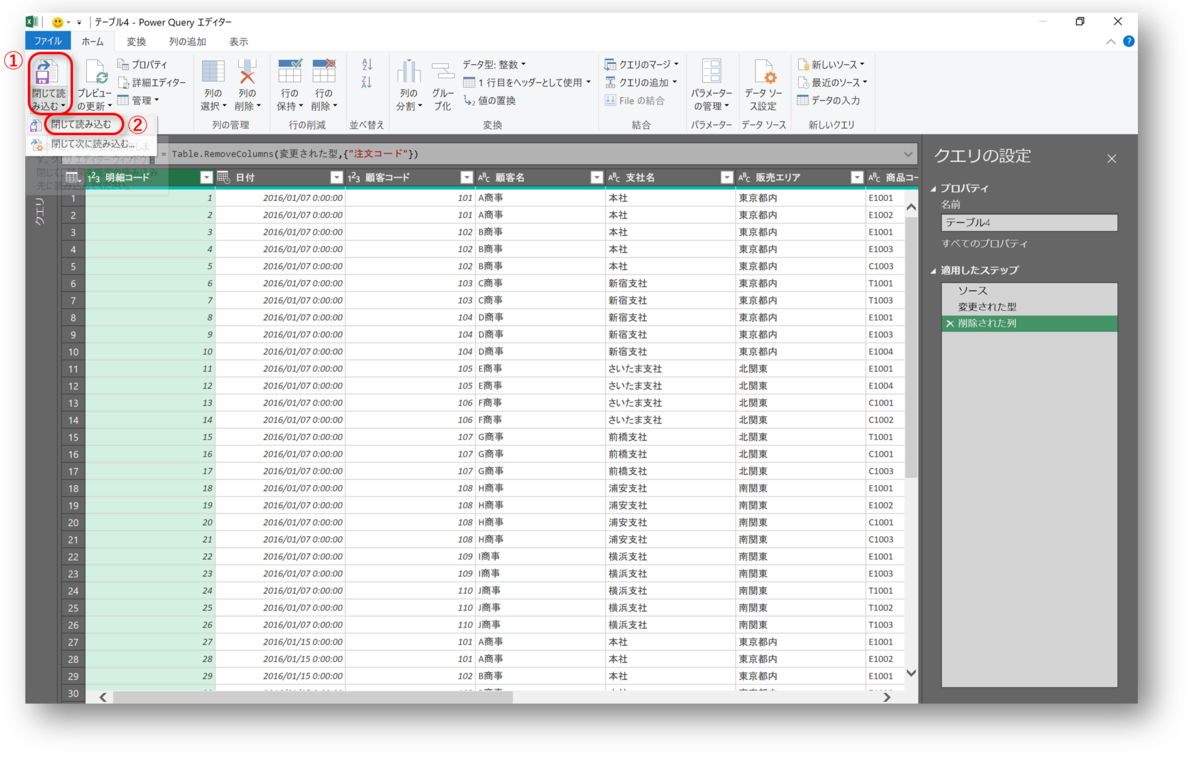
Task: Click the vertical scrollbar up arrow
Action: pyautogui.click(x=911, y=208)
